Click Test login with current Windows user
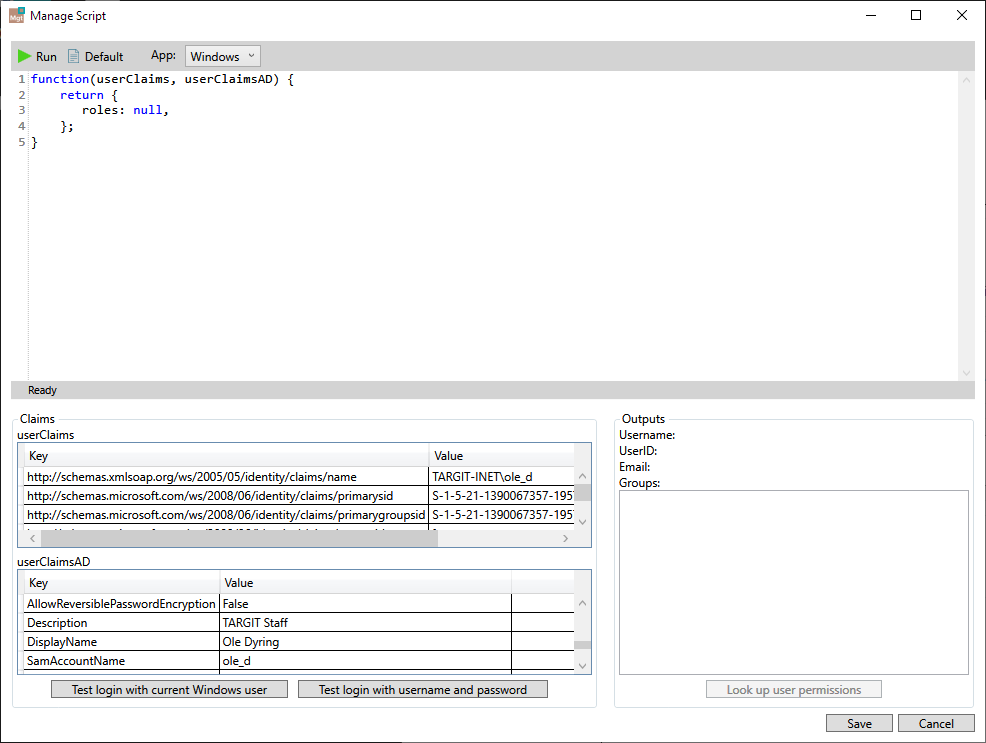The width and height of the screenshot is (986, 743). click(169, 689)
